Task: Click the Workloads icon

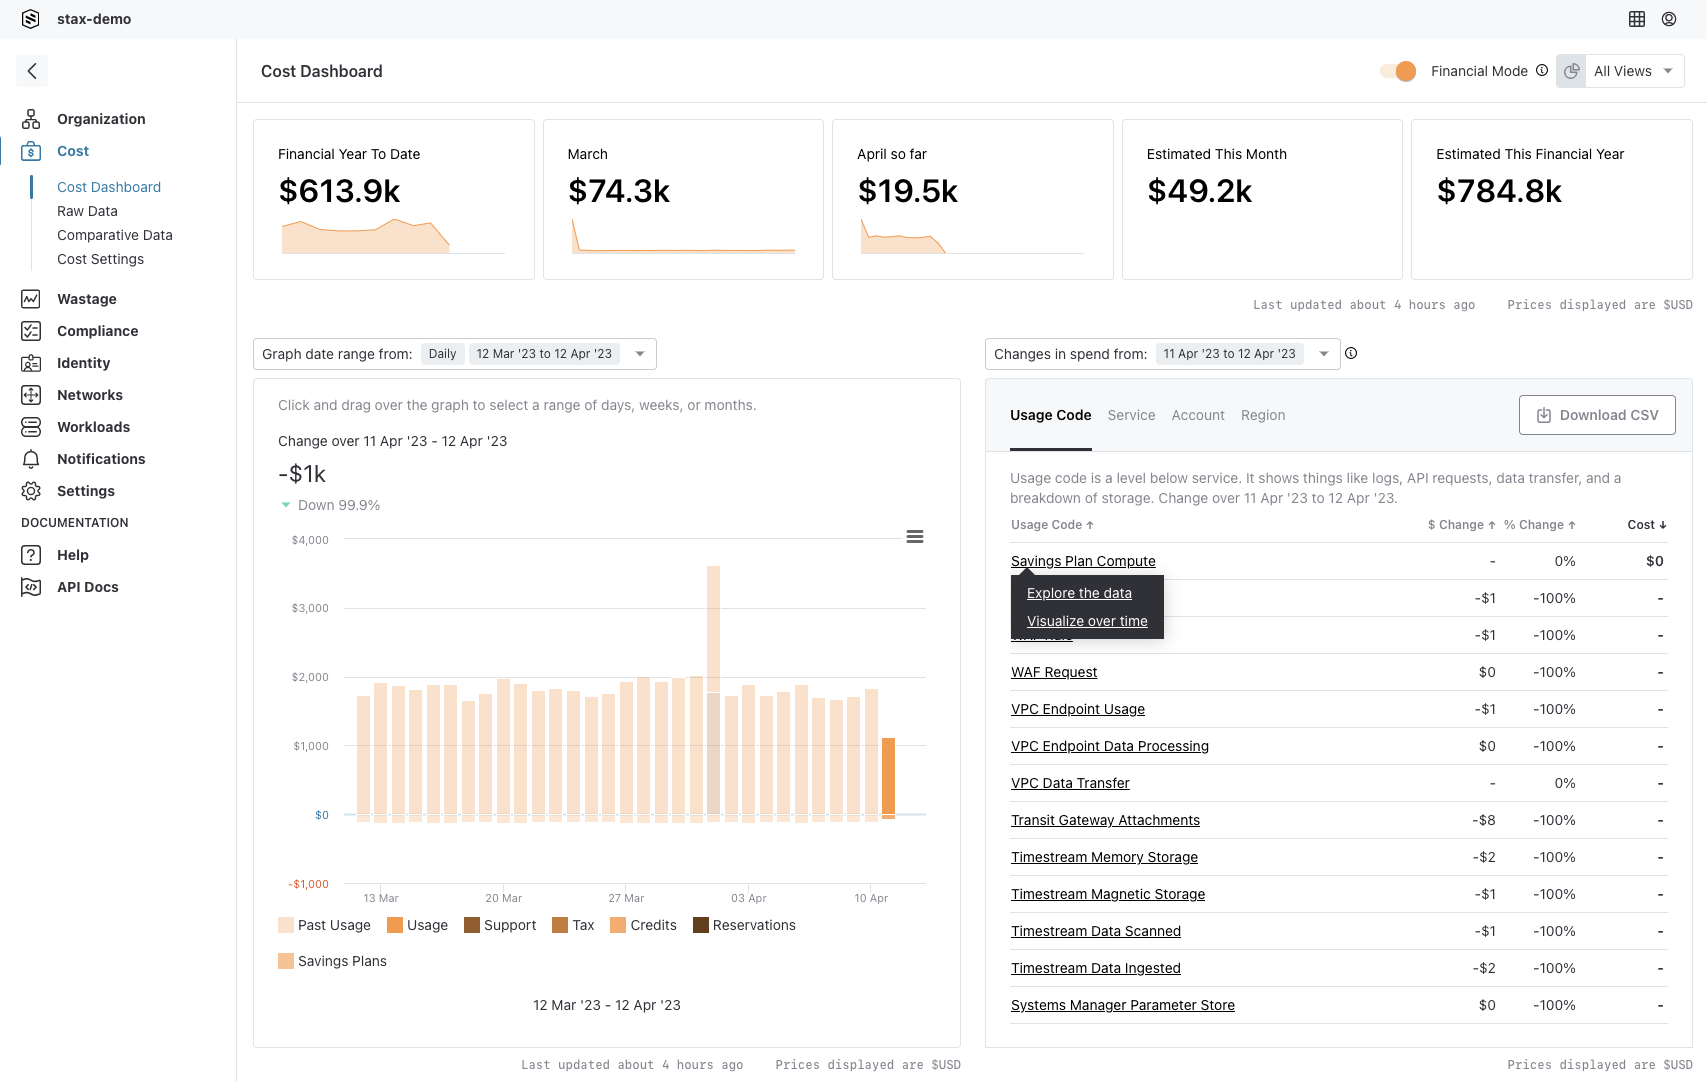Action: pos(31,427)
